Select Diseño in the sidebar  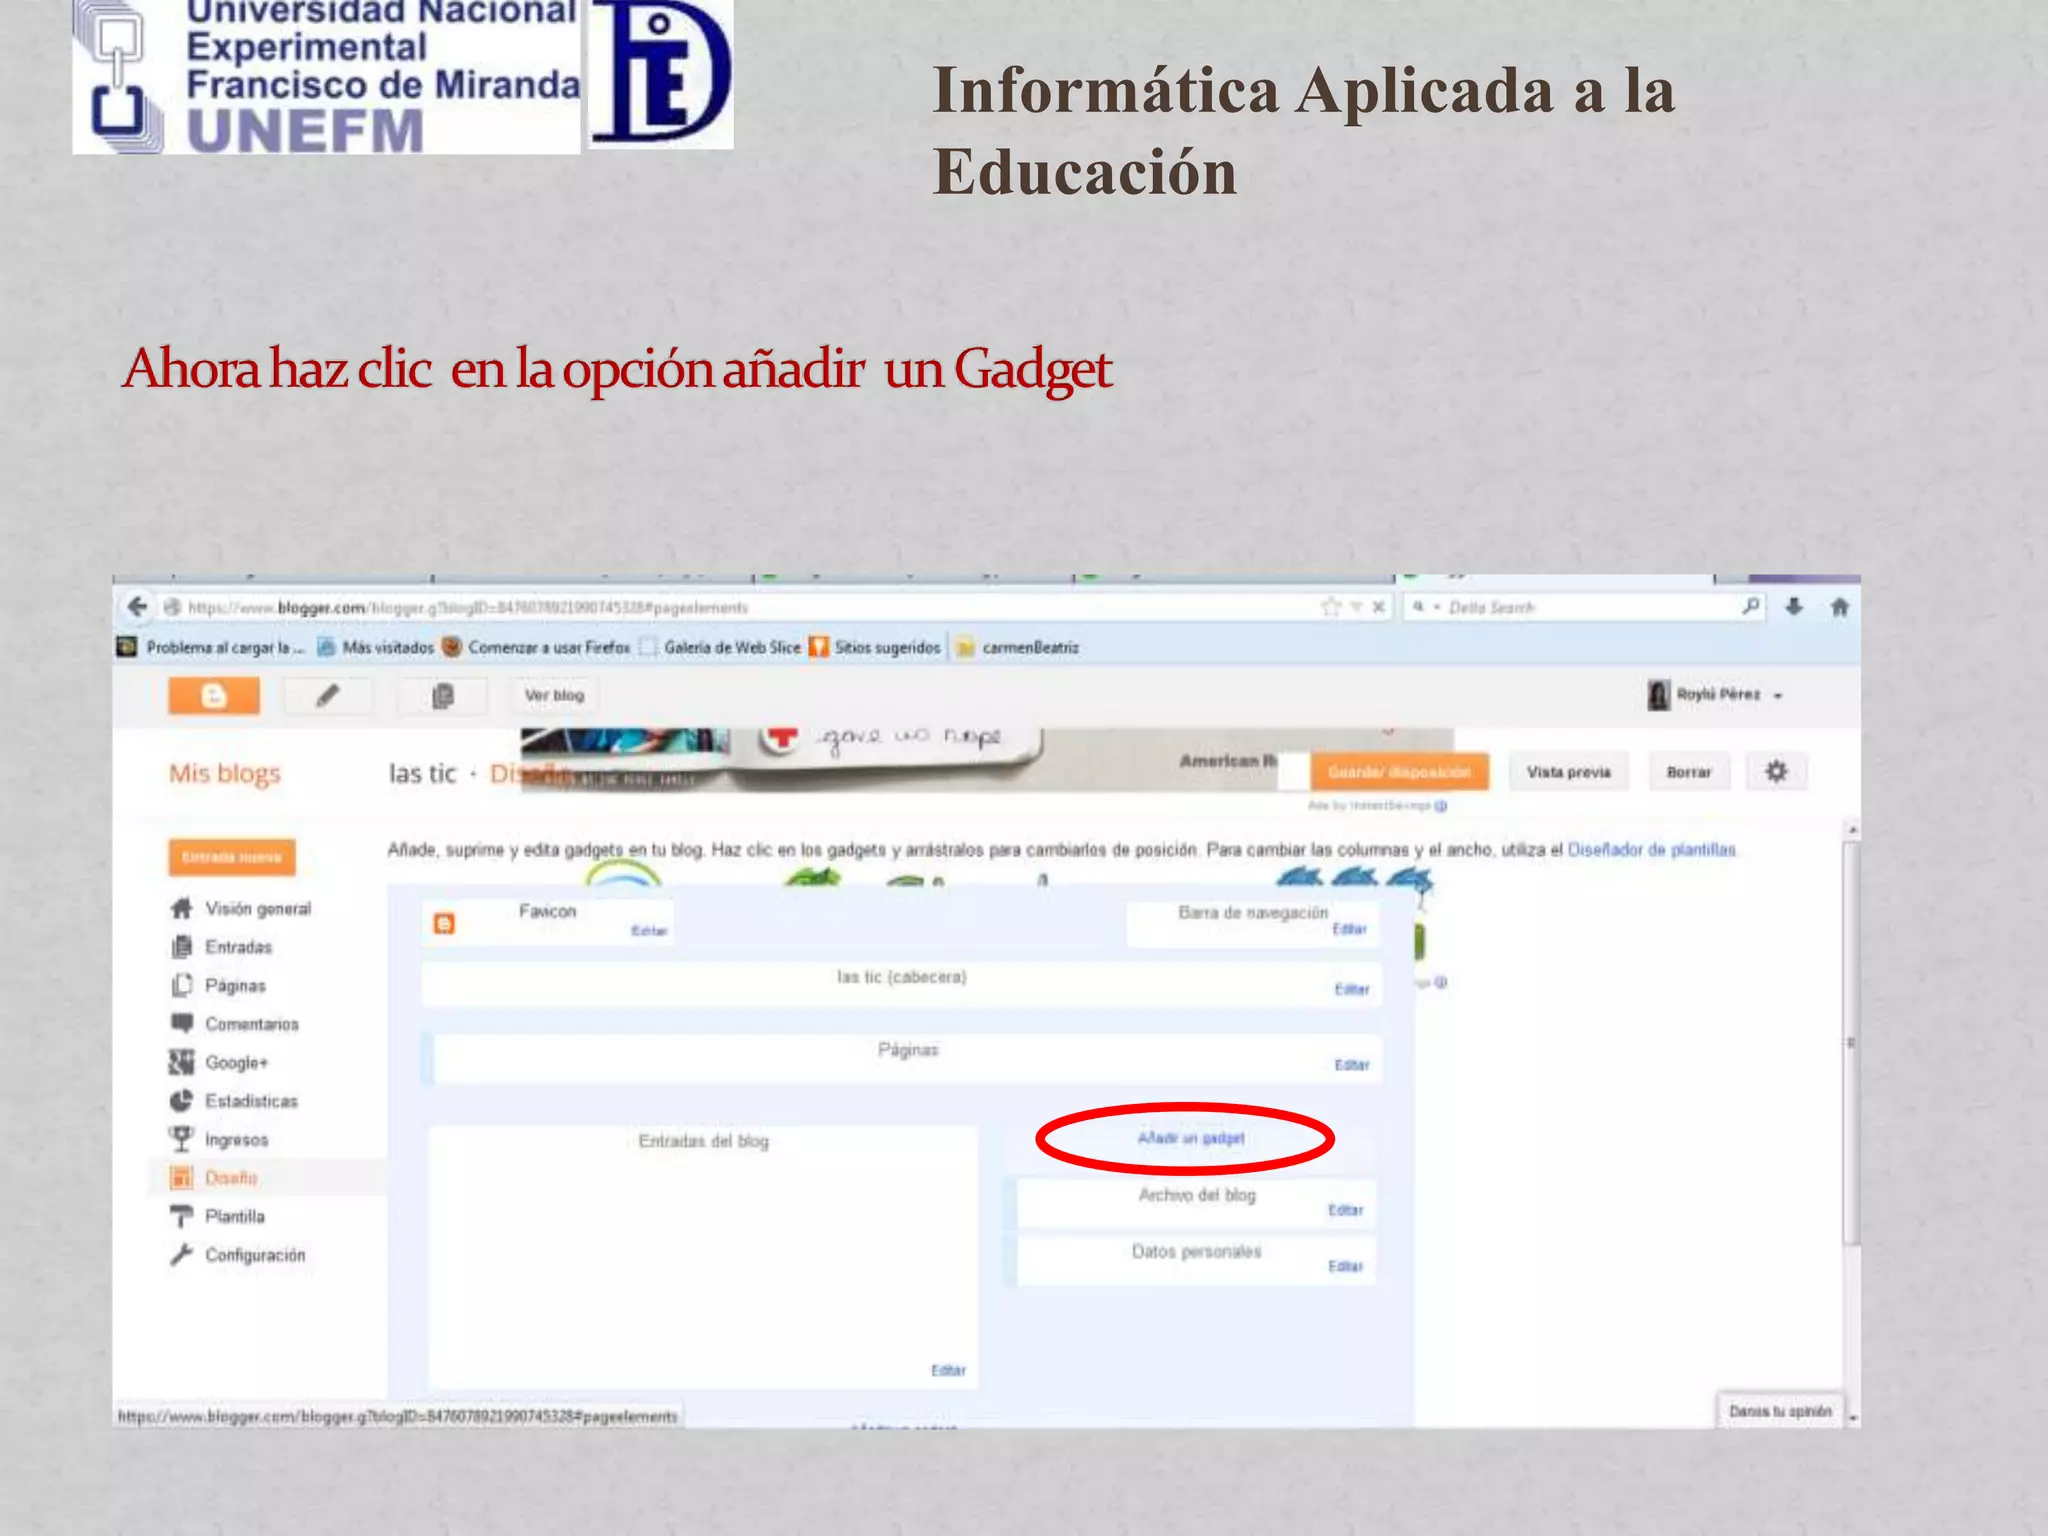231,1178
